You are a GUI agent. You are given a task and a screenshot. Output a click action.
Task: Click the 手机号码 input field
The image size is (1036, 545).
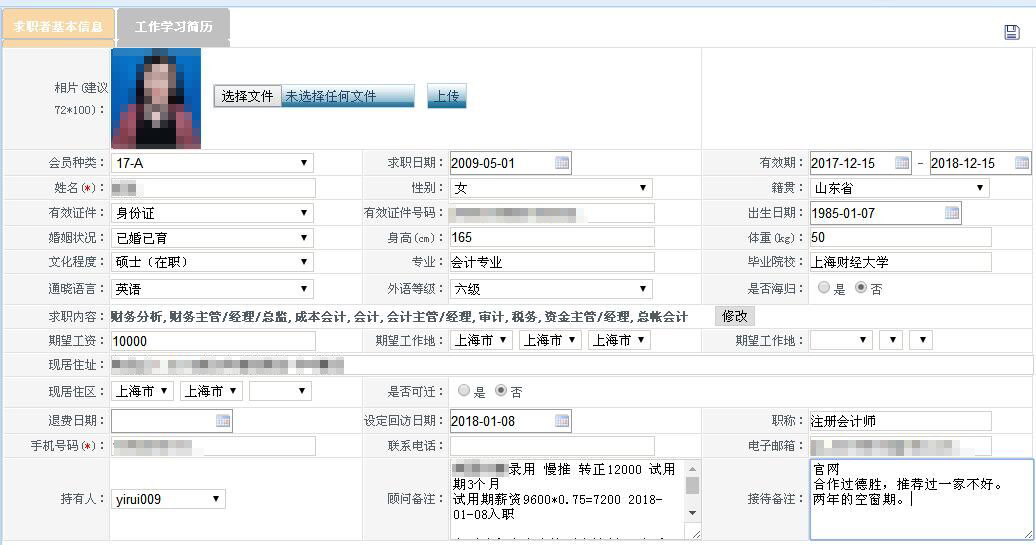tap(213, 446)
